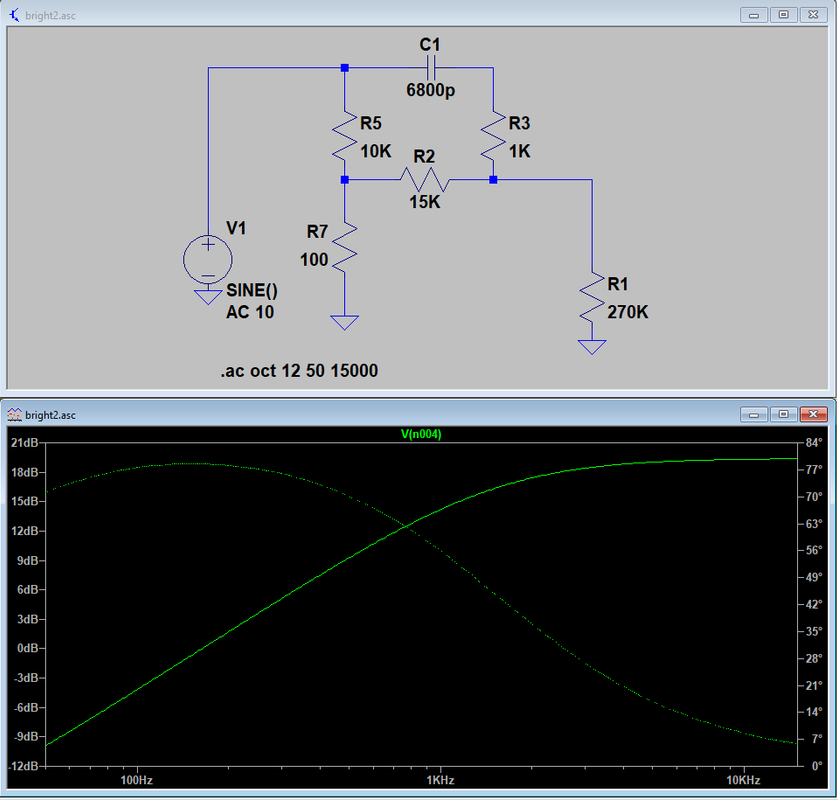Click the waveform window title bright2.asc
Image resolution: width=838 pixels, height=800 pixels.
[x=50, y=415]
